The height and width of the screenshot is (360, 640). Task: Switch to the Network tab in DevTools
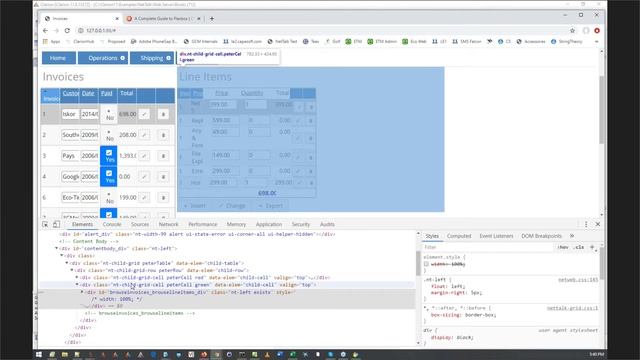(x=169, y=224)
